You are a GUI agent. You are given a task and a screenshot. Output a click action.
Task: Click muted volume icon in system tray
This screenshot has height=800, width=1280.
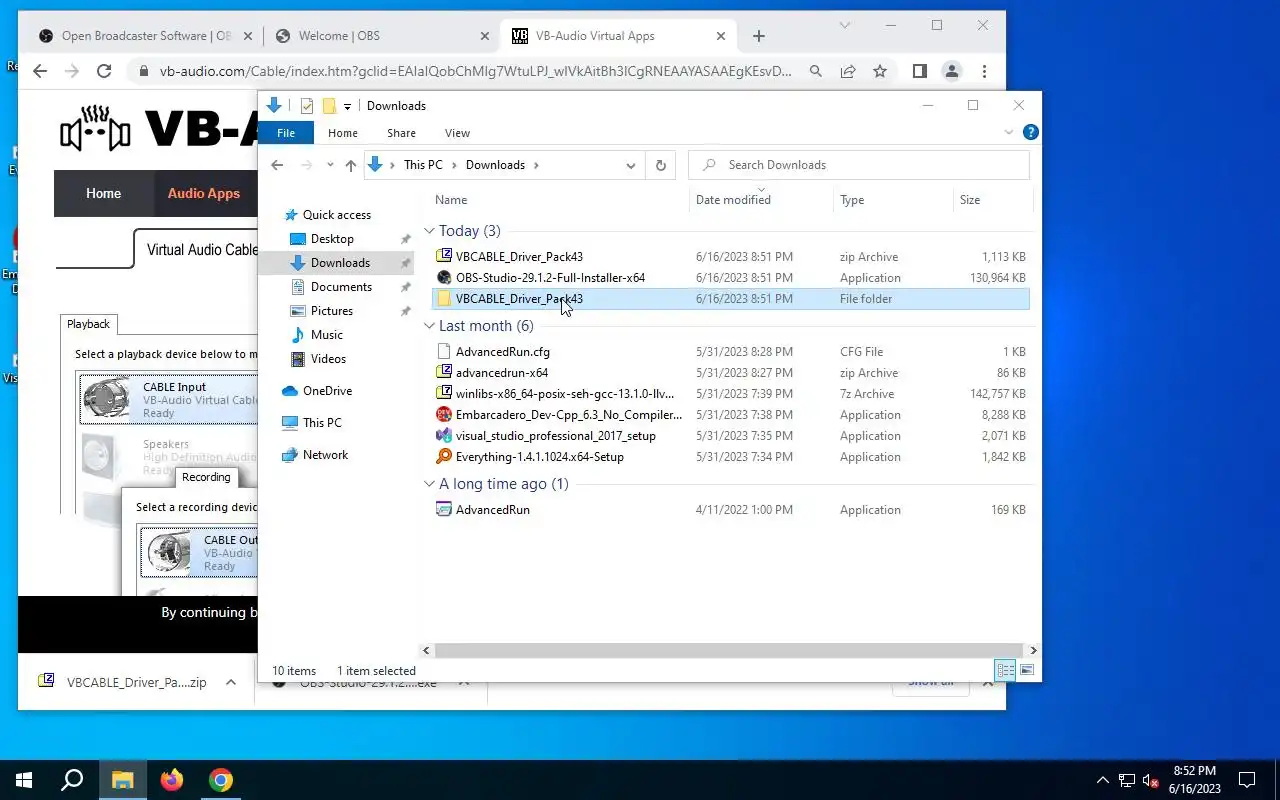(x=1151, y=780)
